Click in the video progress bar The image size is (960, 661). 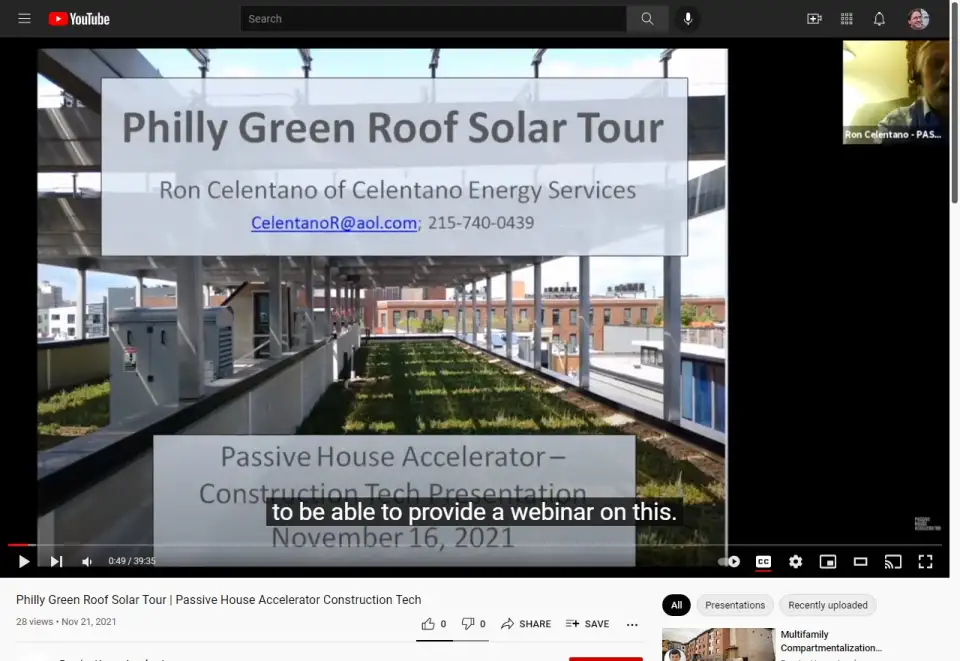pyautogui.click(x=480, y=545)
